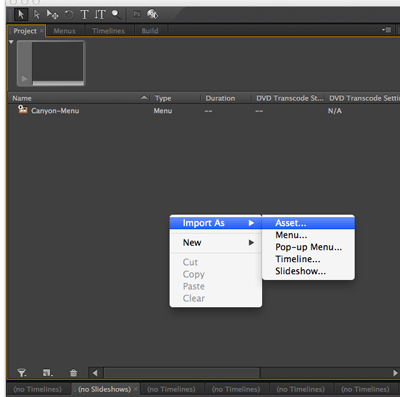Click the scroll right arrow
Viewport: 400px width, 397px height.
pyautogui.click(x=395, y=373)
